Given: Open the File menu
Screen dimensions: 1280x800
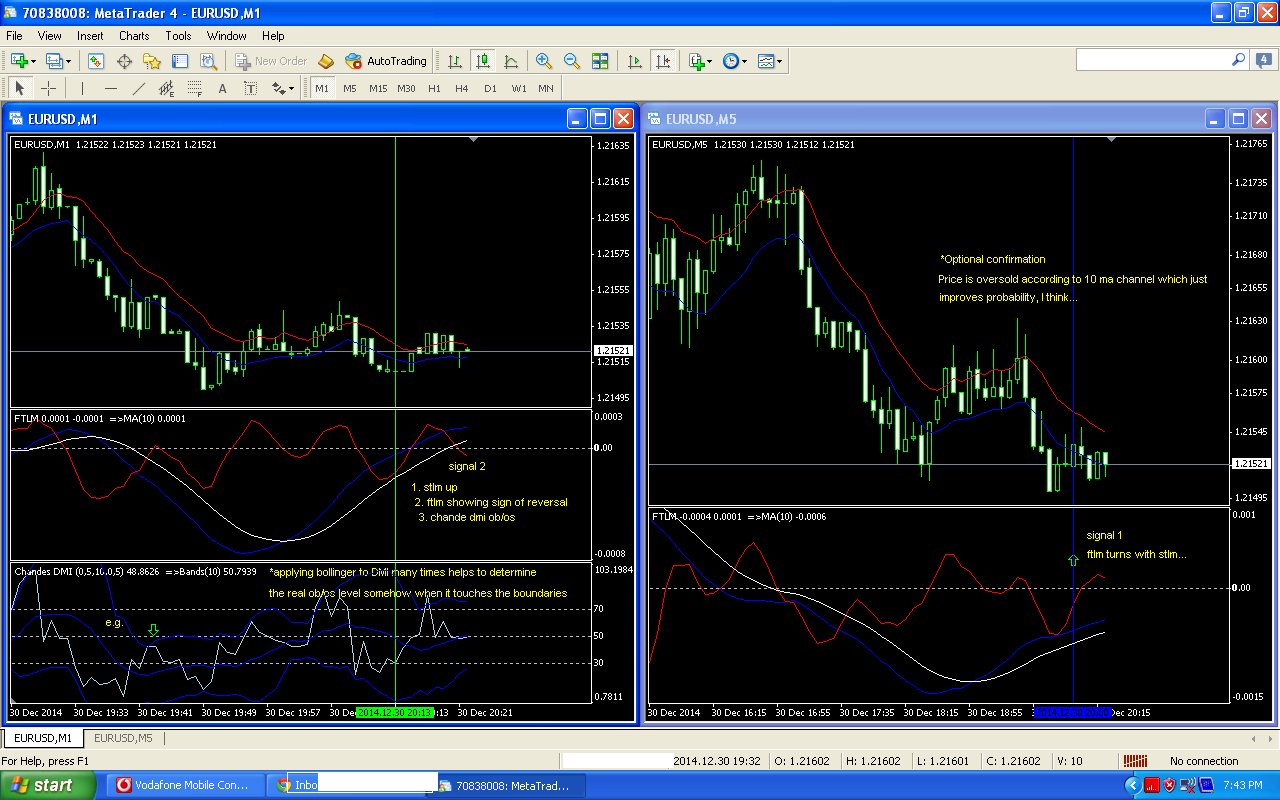Looking at the screenshot, I should click(14, 35).
